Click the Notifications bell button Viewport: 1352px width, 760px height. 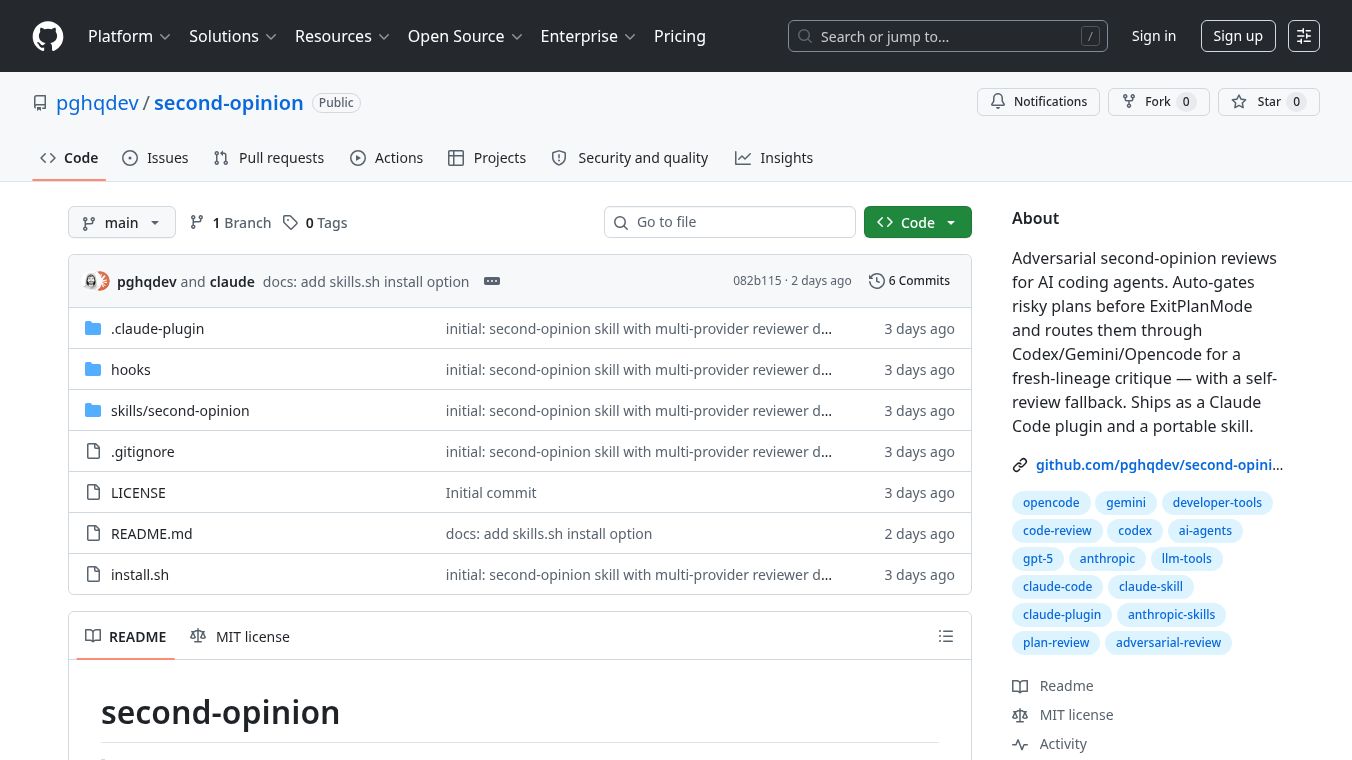(x=1038, y=102)
